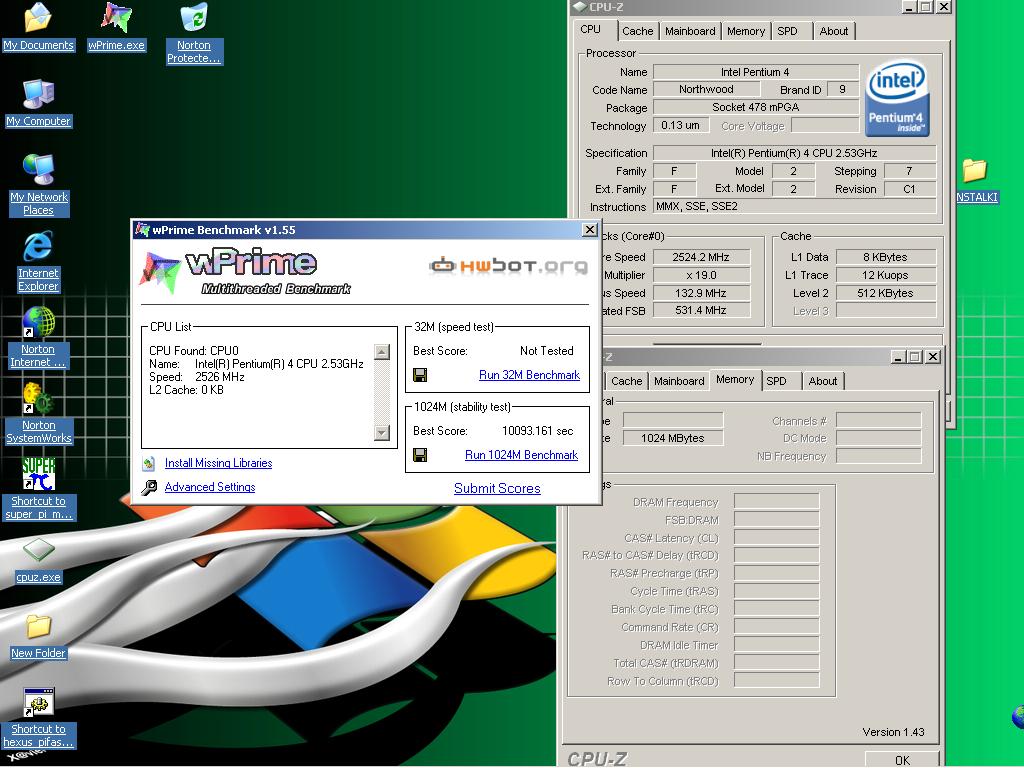This screenshot has height=768, width=1024.
Task: Click the Instructions field MMX, SSE, SSE2
Action: coord(794,206)
